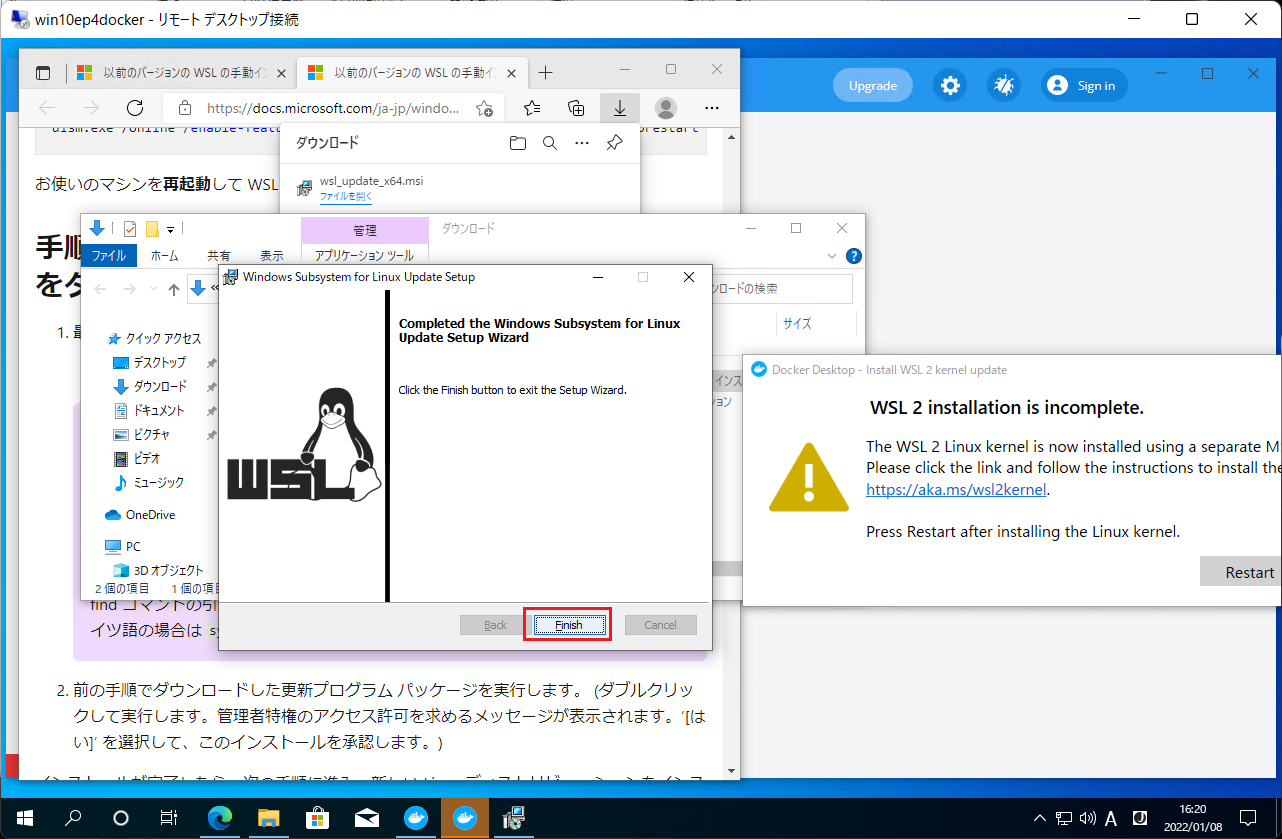Open Docker Desktop troubleshoot bug icon
The height and width of the screenshot is (839, 1282).
coord(1003,85)
